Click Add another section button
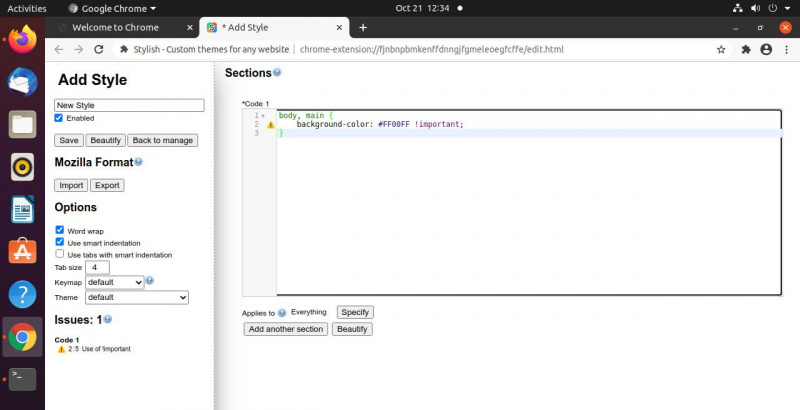Screen dimensions: 800x410 coord(286,329)
